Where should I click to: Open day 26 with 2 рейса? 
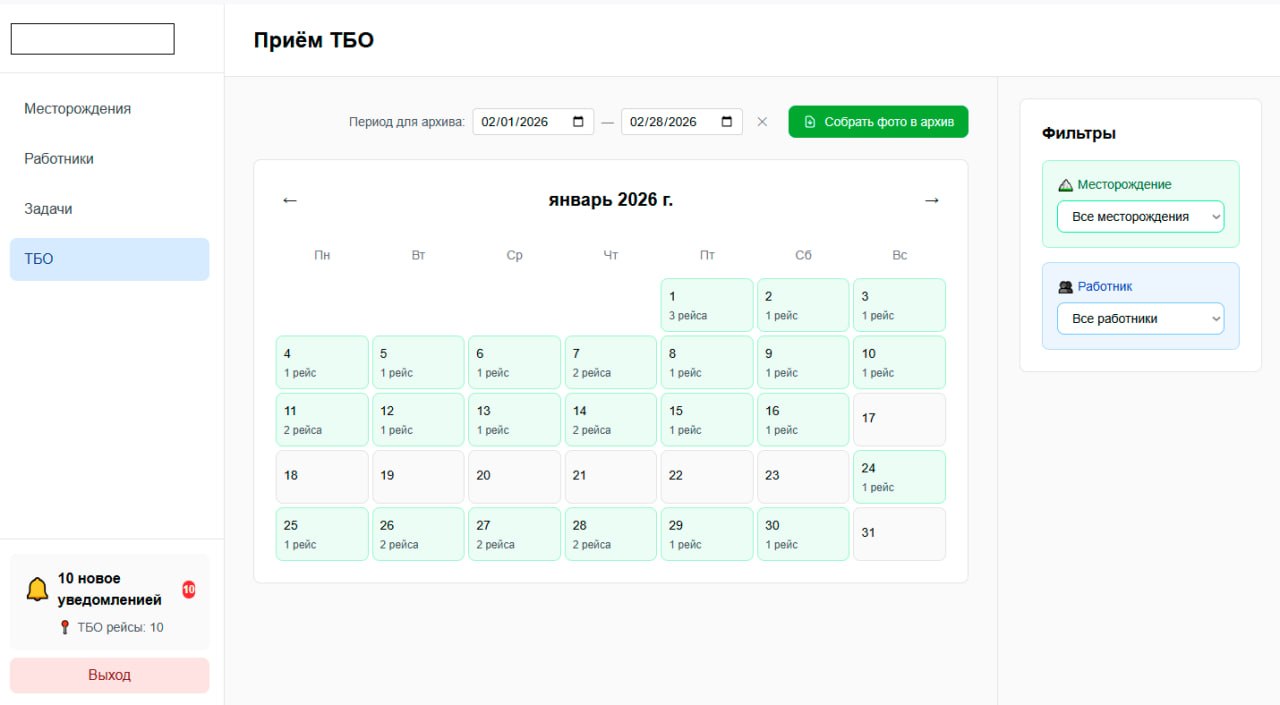[x=418, y=534]
